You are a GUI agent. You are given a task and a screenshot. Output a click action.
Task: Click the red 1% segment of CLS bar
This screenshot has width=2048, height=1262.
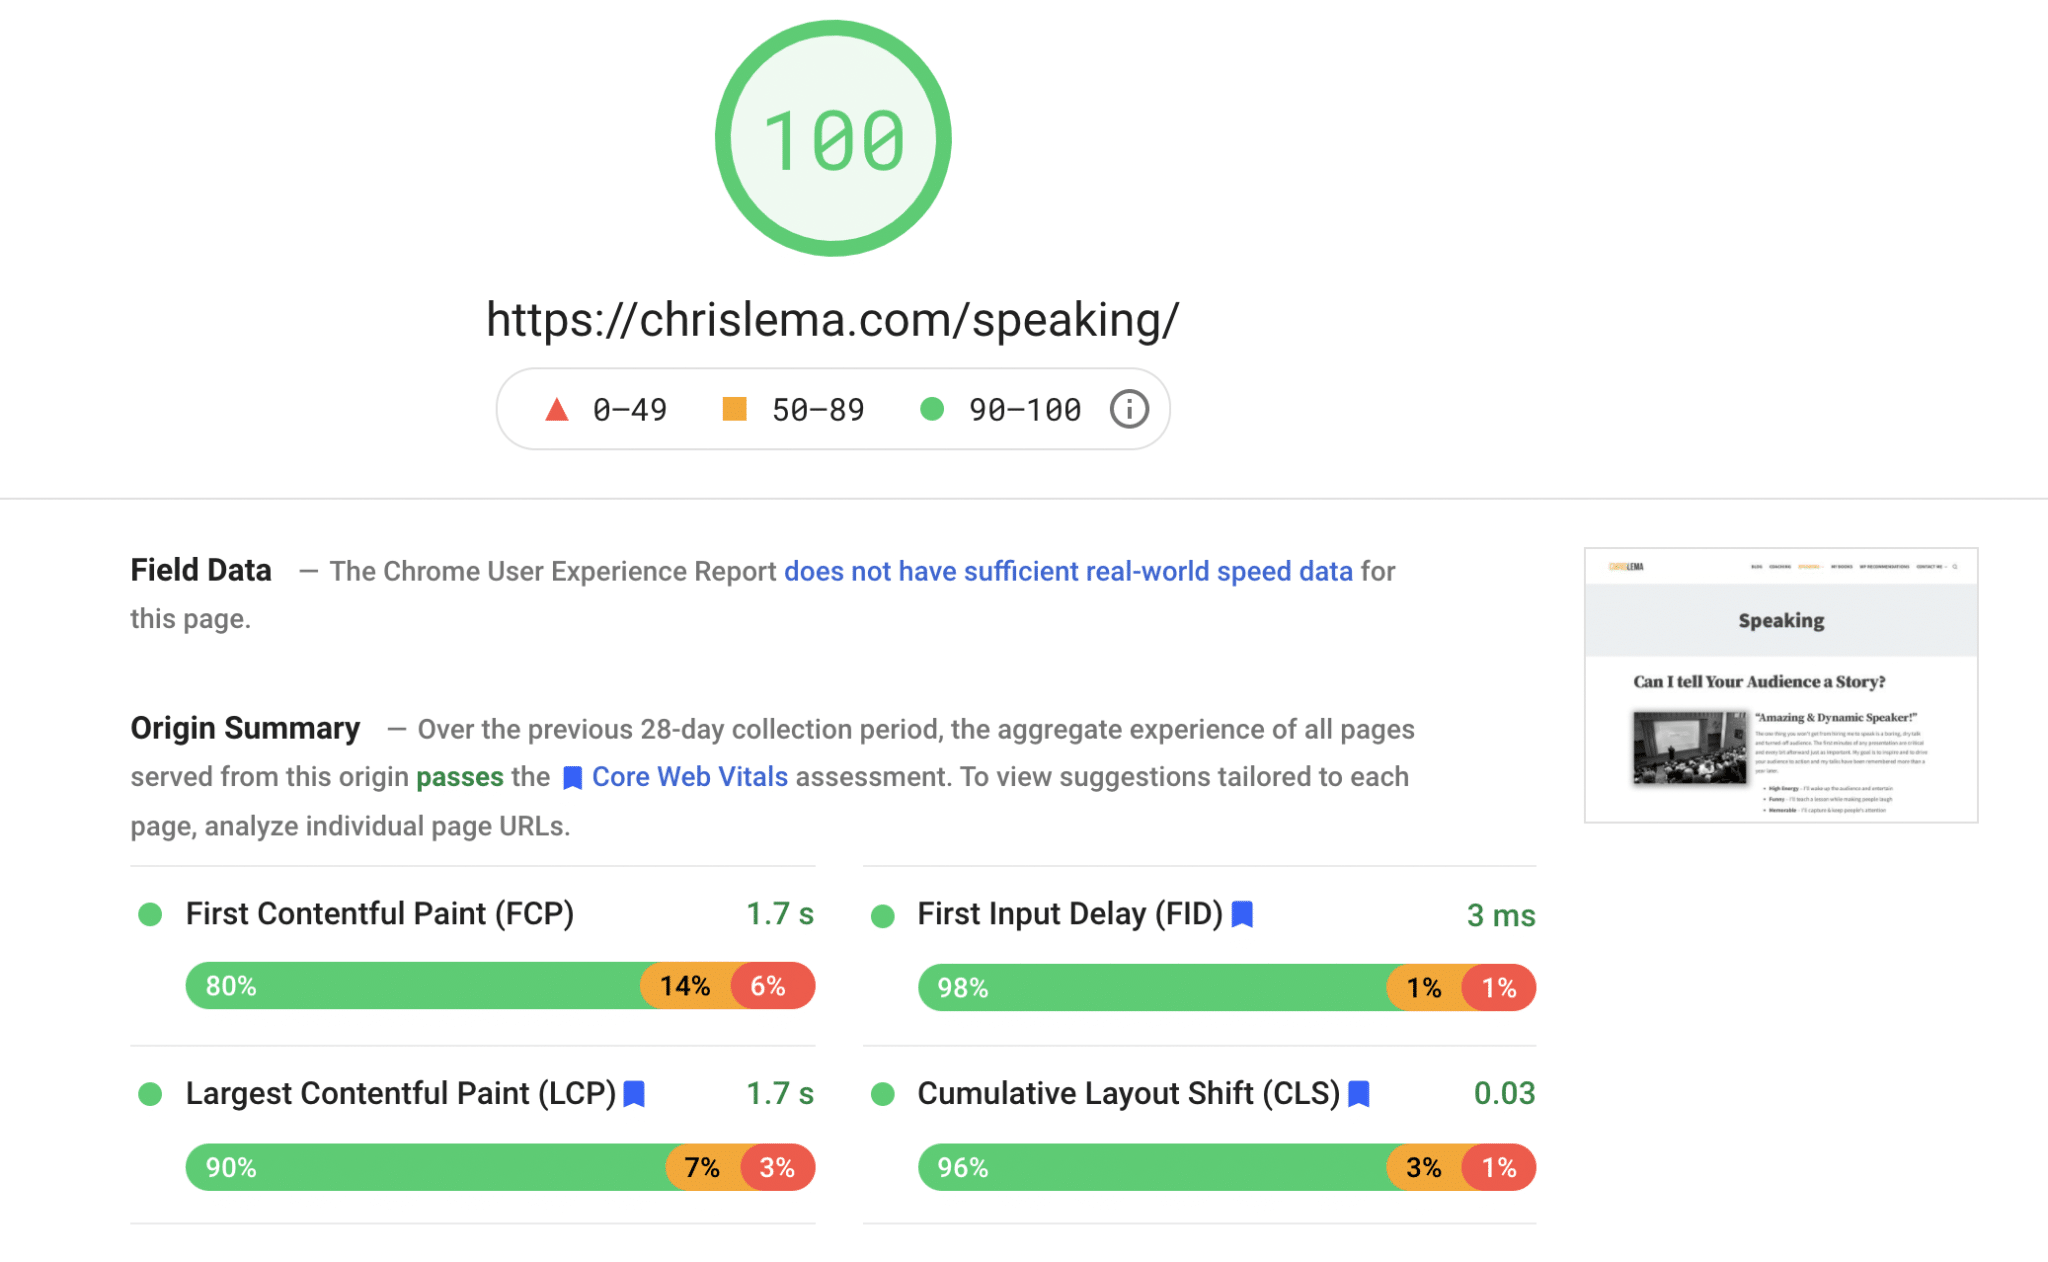[x=1498, y=1167]
